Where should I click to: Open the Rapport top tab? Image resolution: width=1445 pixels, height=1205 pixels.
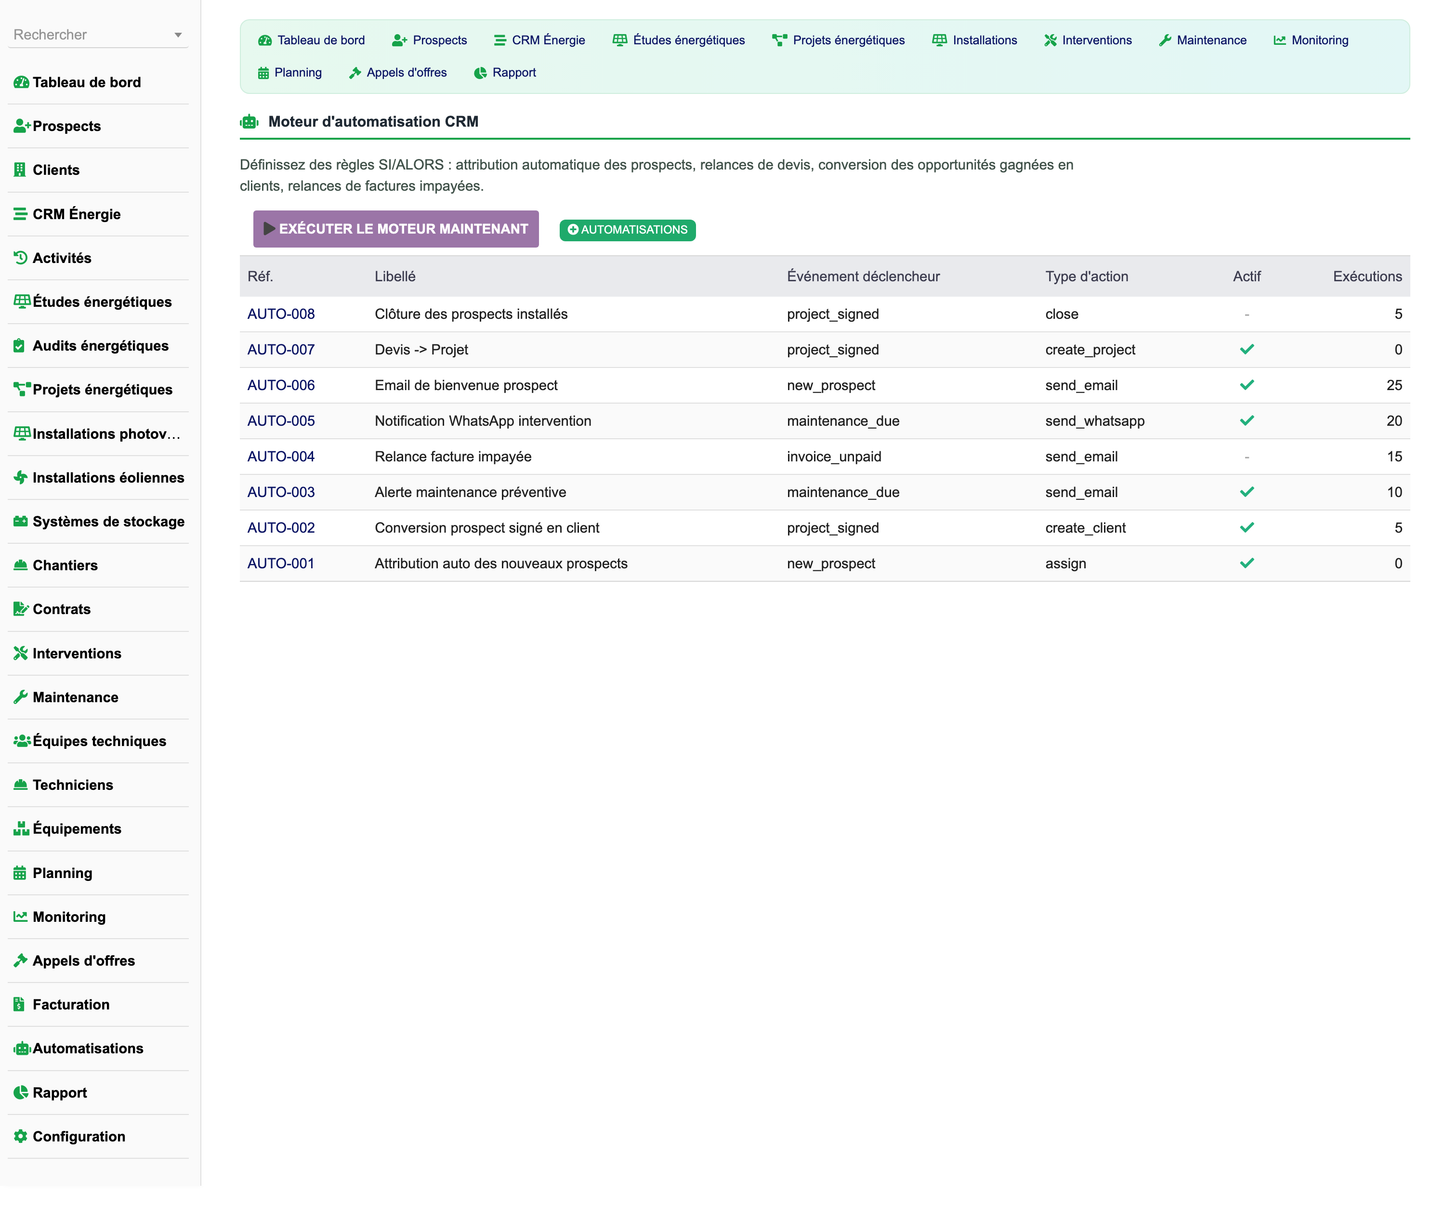[x=504, y=73]
